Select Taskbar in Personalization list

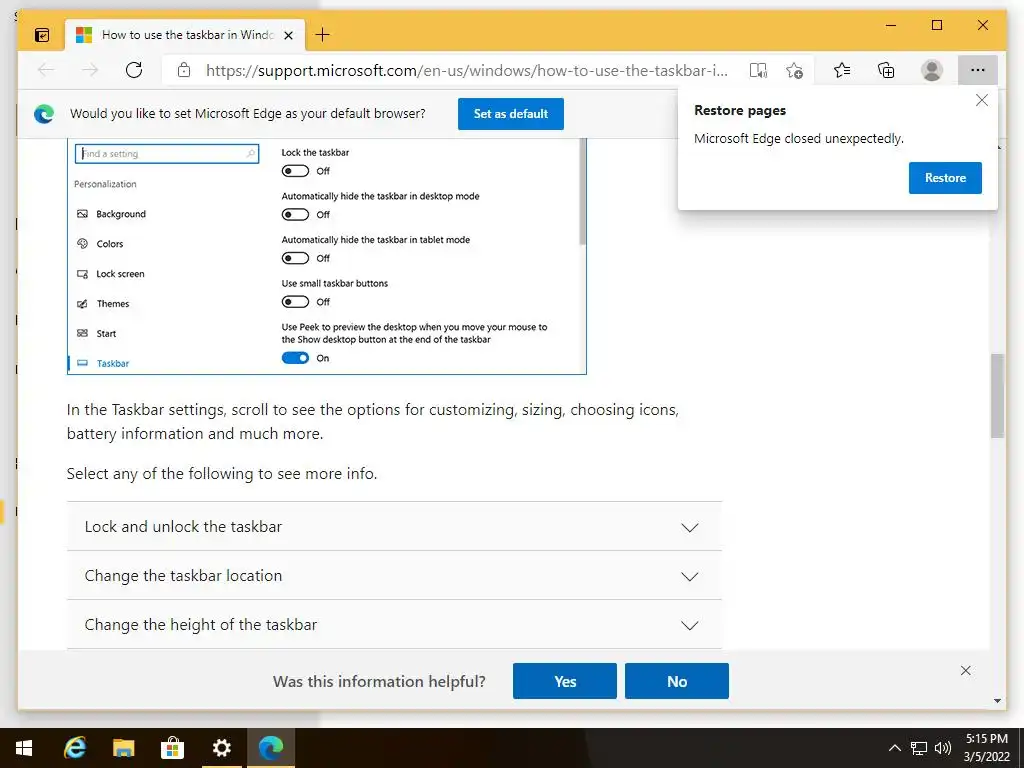pos(103,363)
